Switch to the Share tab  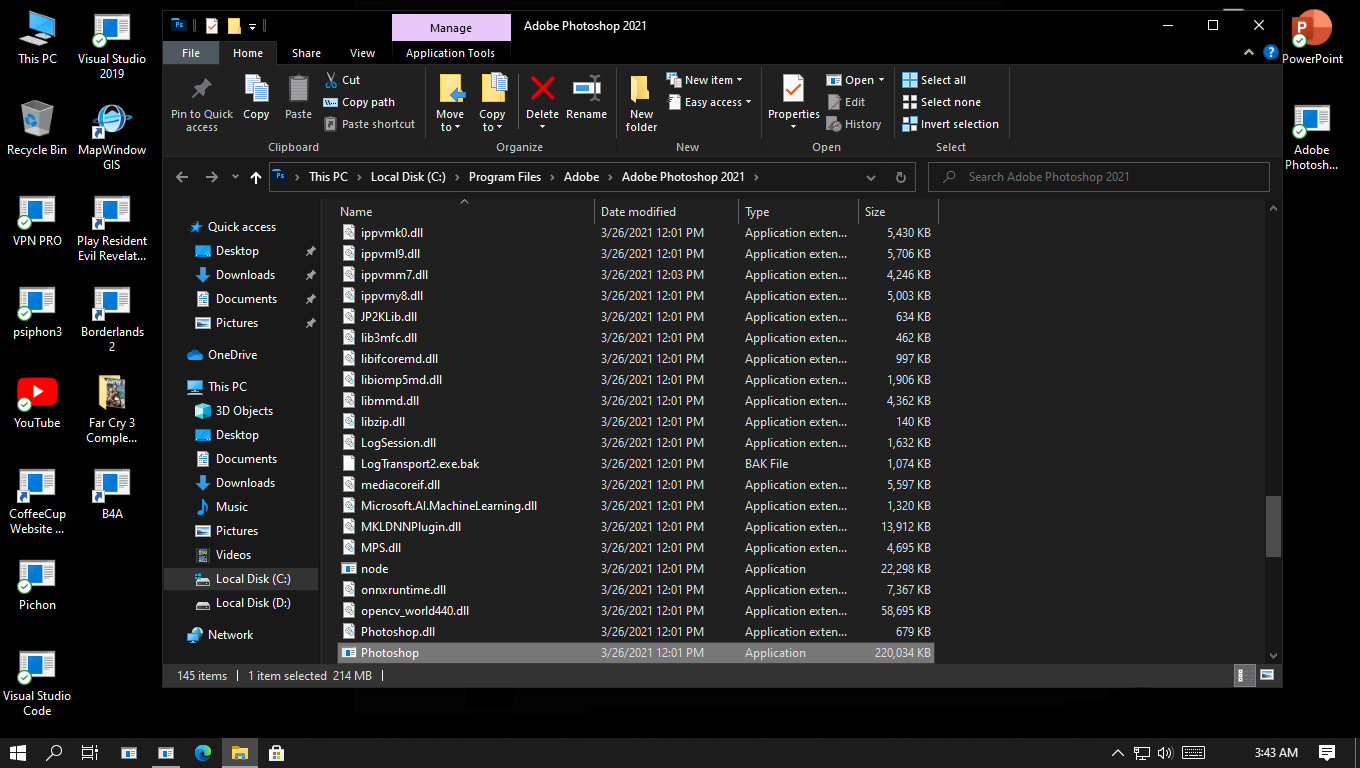(306, 53)
